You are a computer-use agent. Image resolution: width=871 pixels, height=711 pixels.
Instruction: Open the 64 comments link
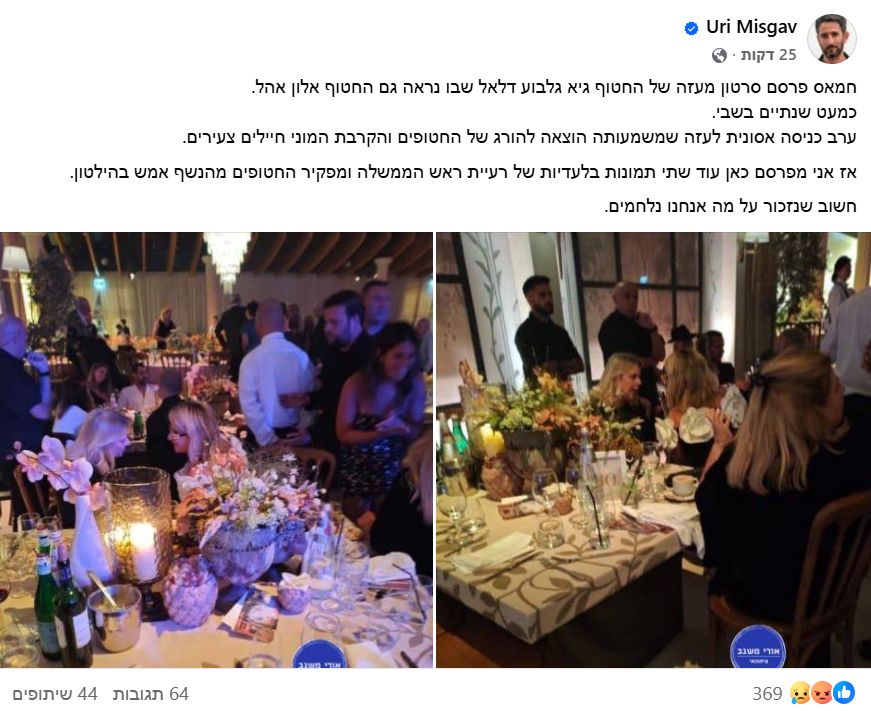click(151, 694)
